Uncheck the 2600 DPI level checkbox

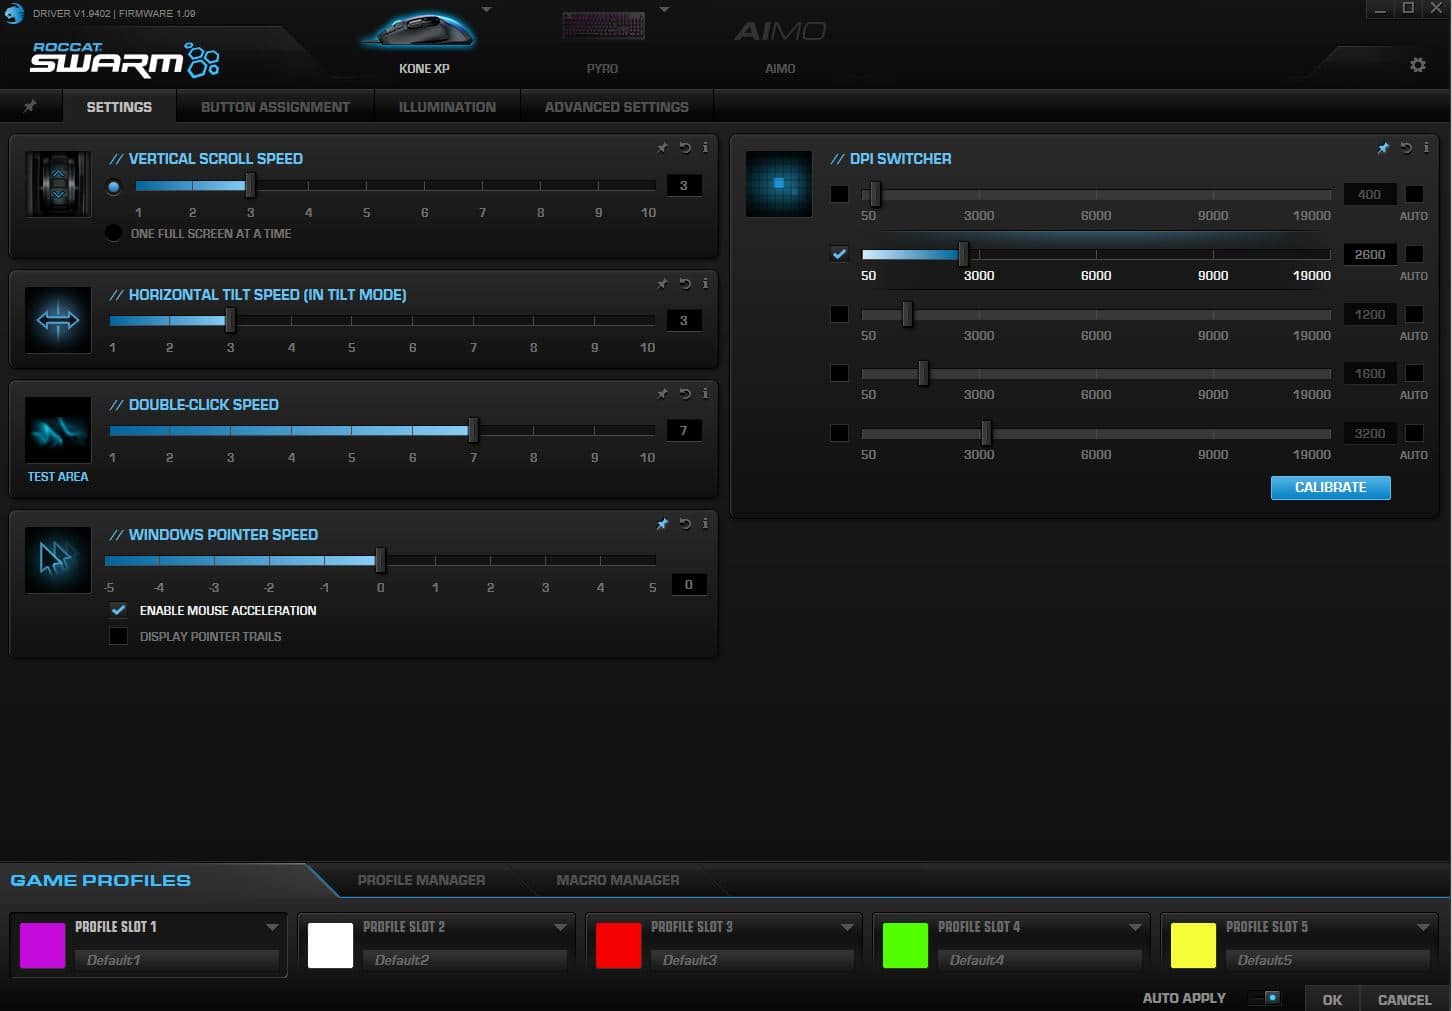pyautogui.click(x=839, y=254)
